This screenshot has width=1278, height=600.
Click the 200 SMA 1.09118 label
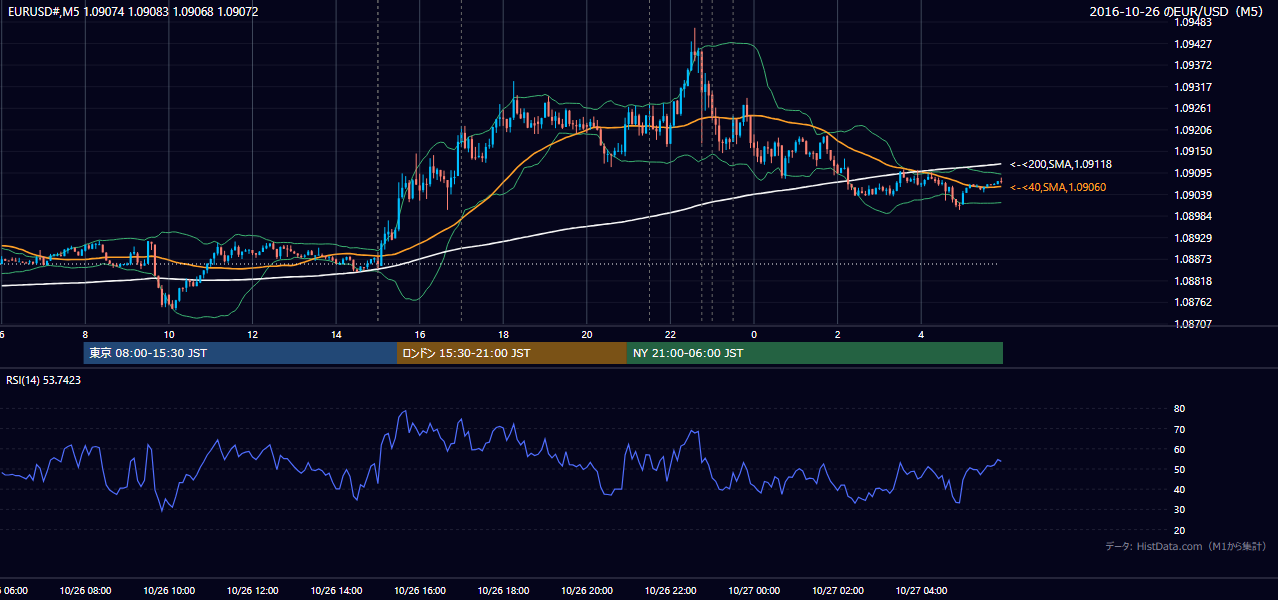(1062, 164)
